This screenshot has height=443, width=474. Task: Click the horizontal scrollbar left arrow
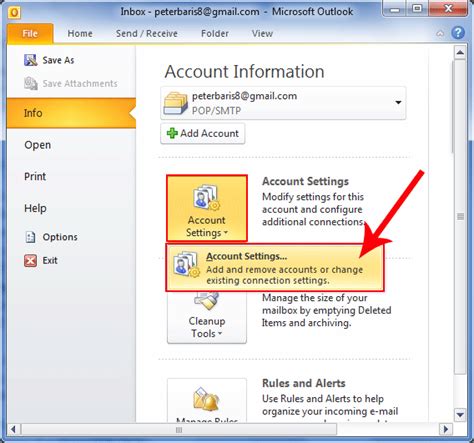click(13, 429)
